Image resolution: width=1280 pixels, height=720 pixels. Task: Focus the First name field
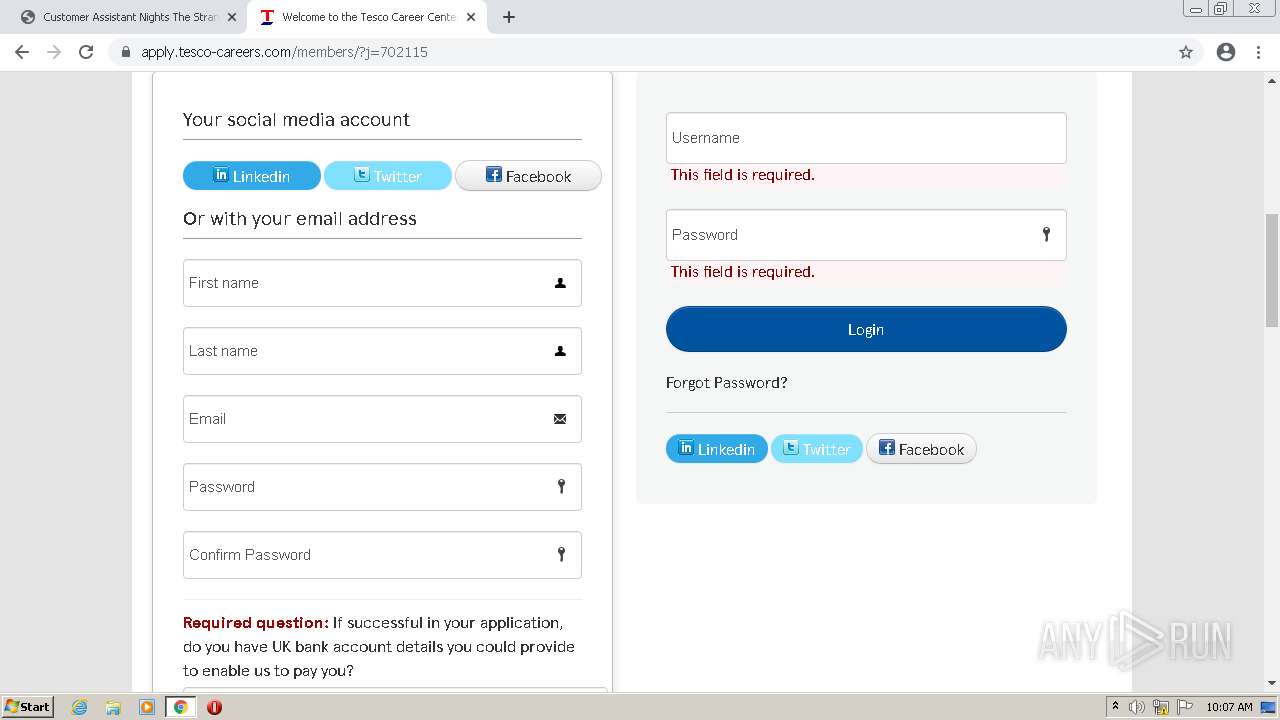click(382, 283)
